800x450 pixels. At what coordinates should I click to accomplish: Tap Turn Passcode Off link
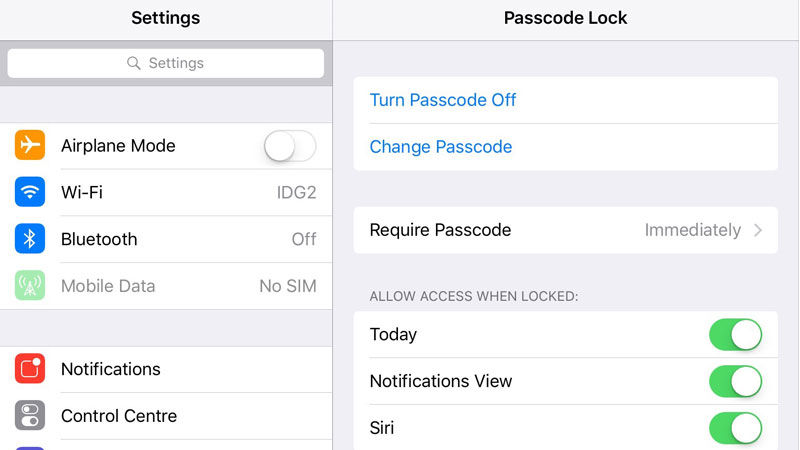pyautogui.click(x=443, y=100)
